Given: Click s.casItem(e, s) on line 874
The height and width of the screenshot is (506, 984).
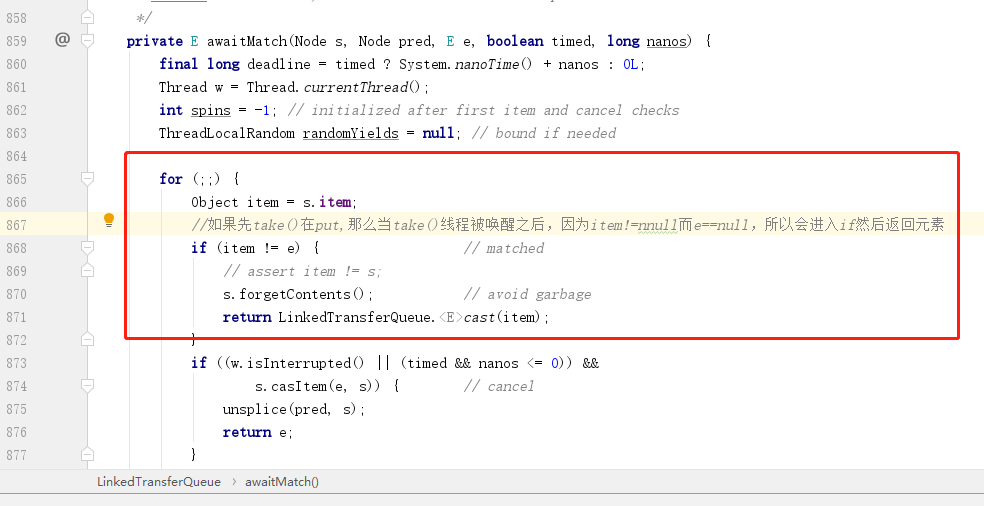Looking at the screenshot, I should tap(314, 386).
